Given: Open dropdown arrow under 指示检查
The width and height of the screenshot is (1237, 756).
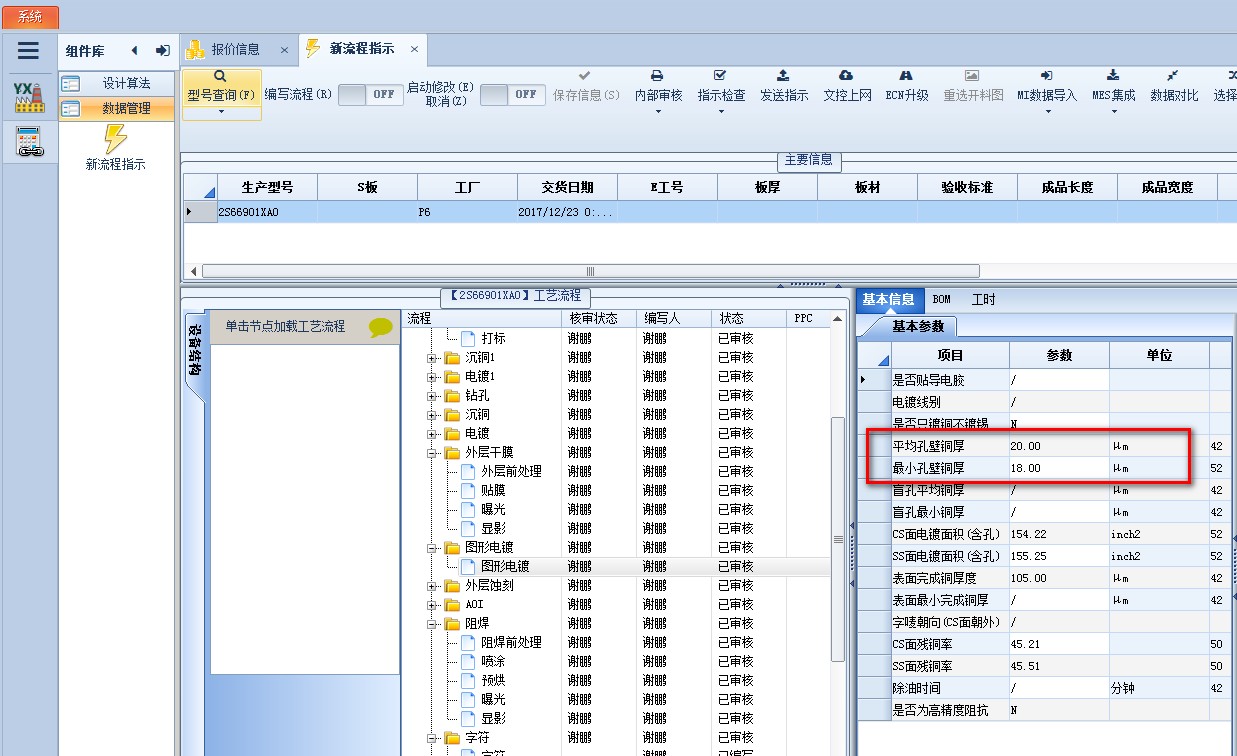Looking at the screenshot, I should (721, 111).
